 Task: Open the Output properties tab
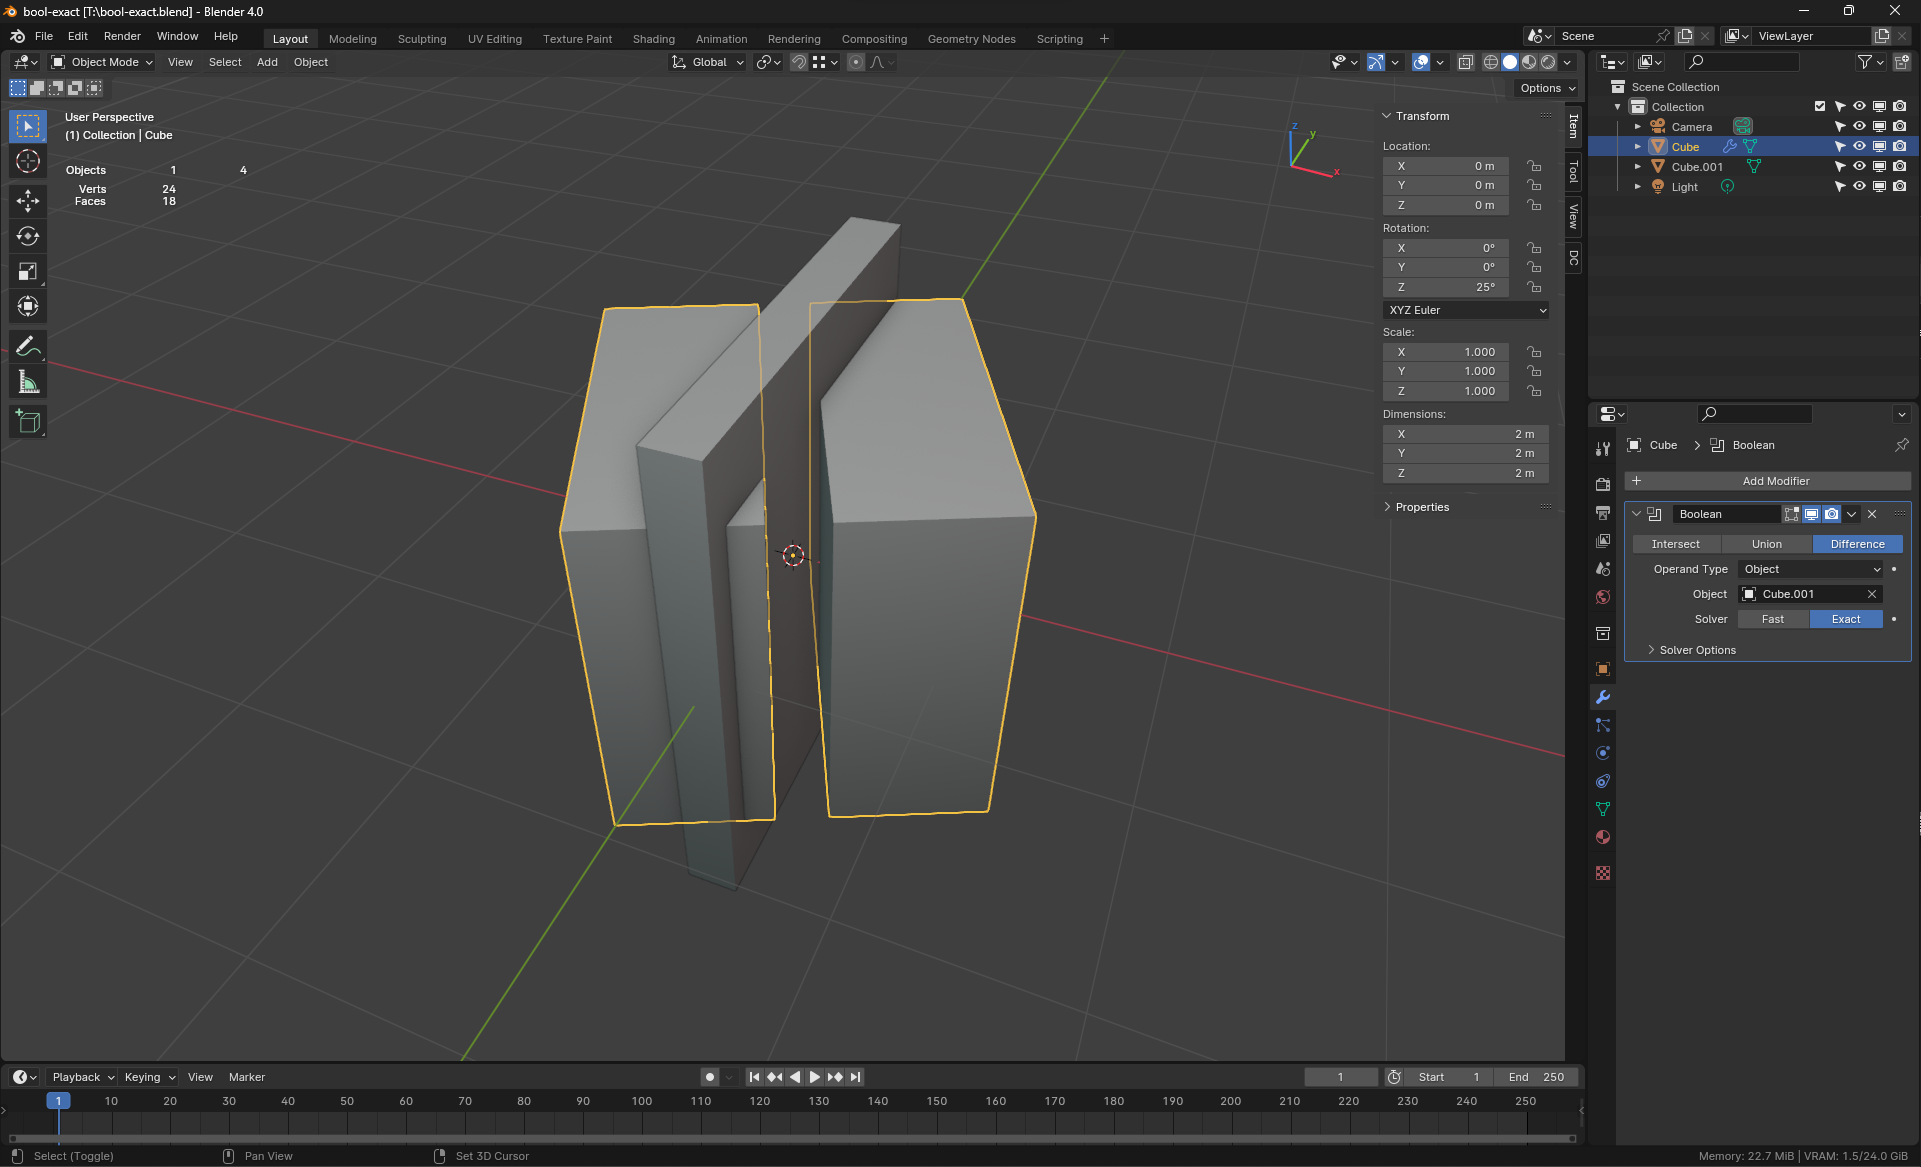pos(1603,513)
